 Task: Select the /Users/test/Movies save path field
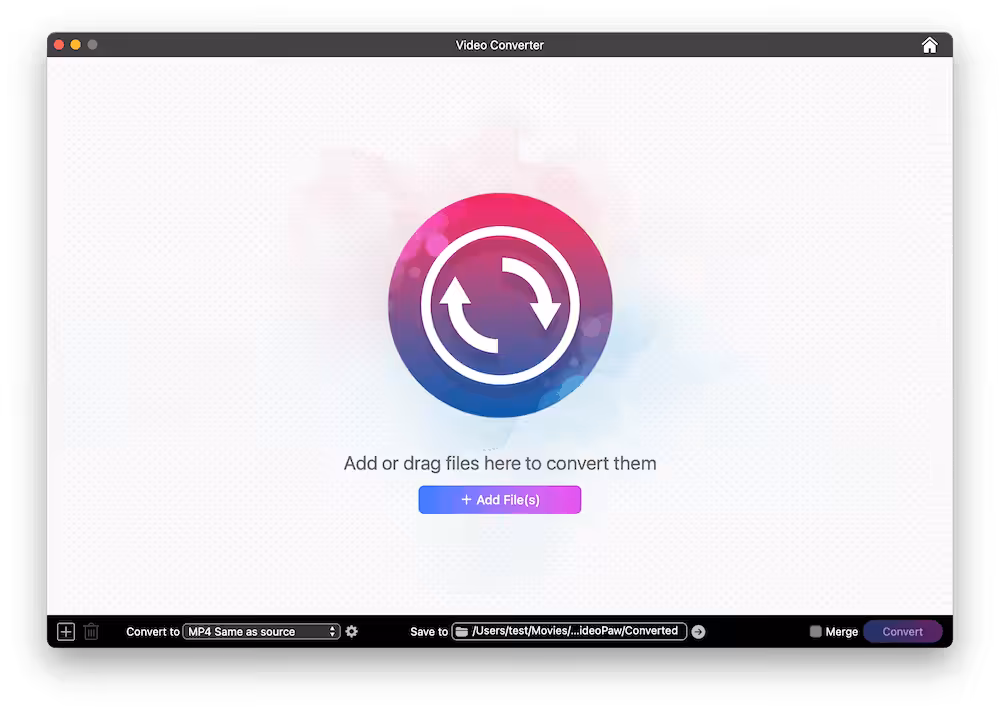[569, 631]
